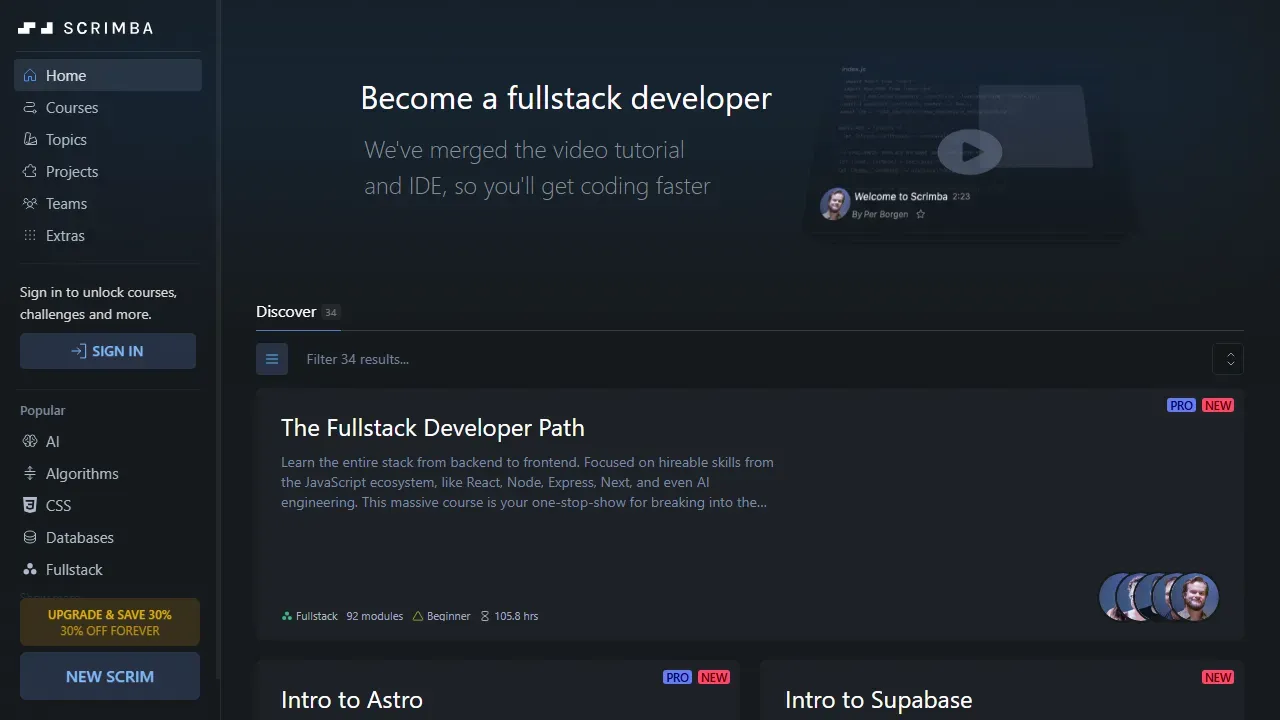The image size is (1280, 720).
Task: Open the Home sidebar item
Action: [108, 75]
